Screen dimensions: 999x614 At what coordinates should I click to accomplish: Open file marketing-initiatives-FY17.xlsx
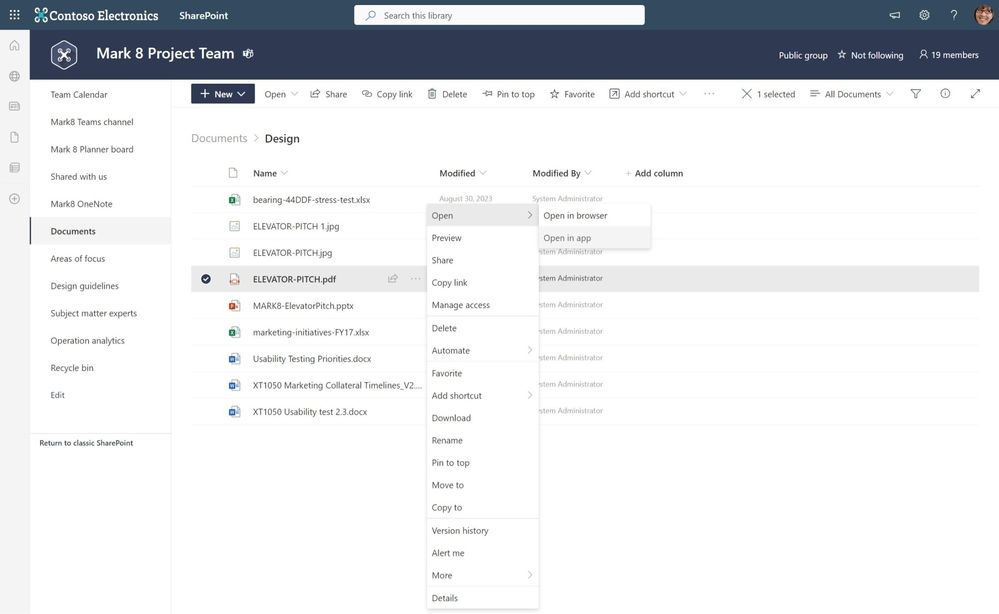click(311, 332)
